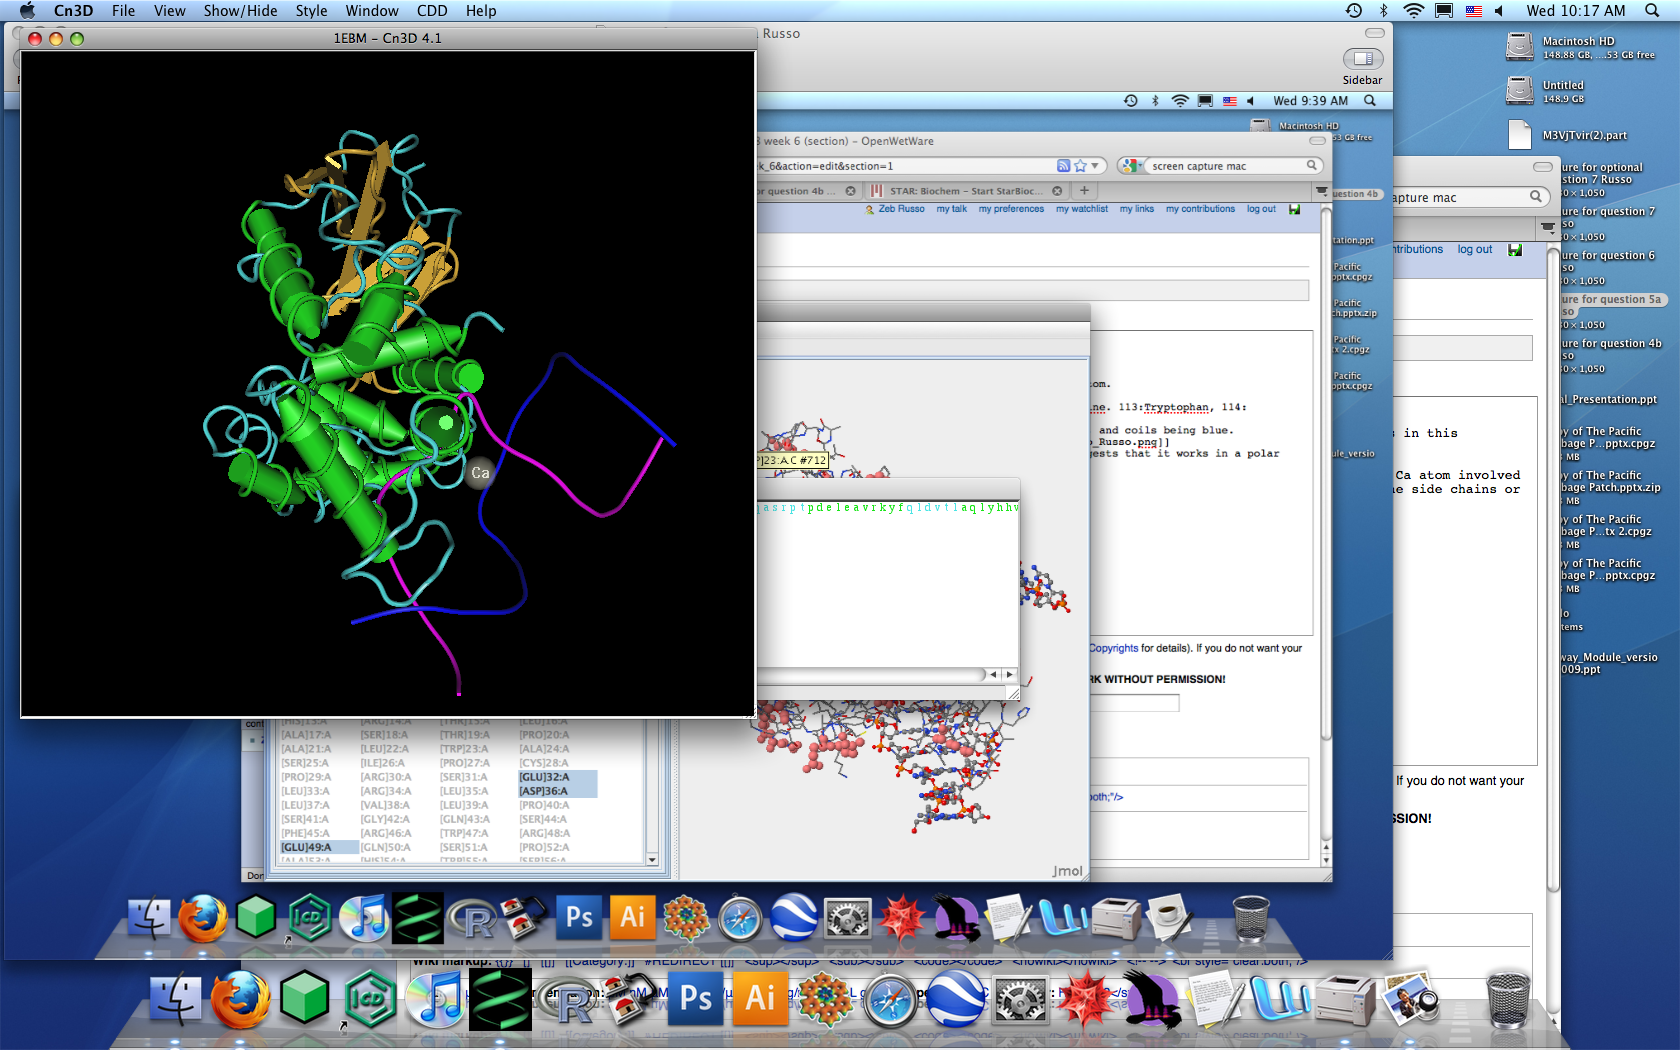This screenshot has width=1680, height=1050.
Task: Toggle the Sidebar button in Preview toolbar
Action: point(1362,59)
